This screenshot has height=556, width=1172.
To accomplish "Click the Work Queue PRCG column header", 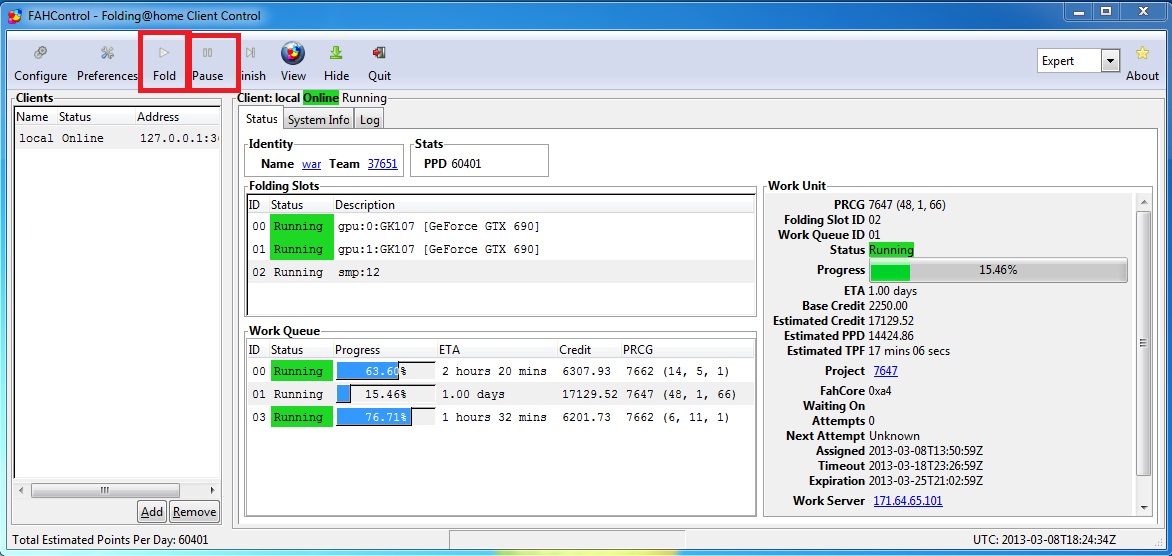I will click(x=688, y=350).
